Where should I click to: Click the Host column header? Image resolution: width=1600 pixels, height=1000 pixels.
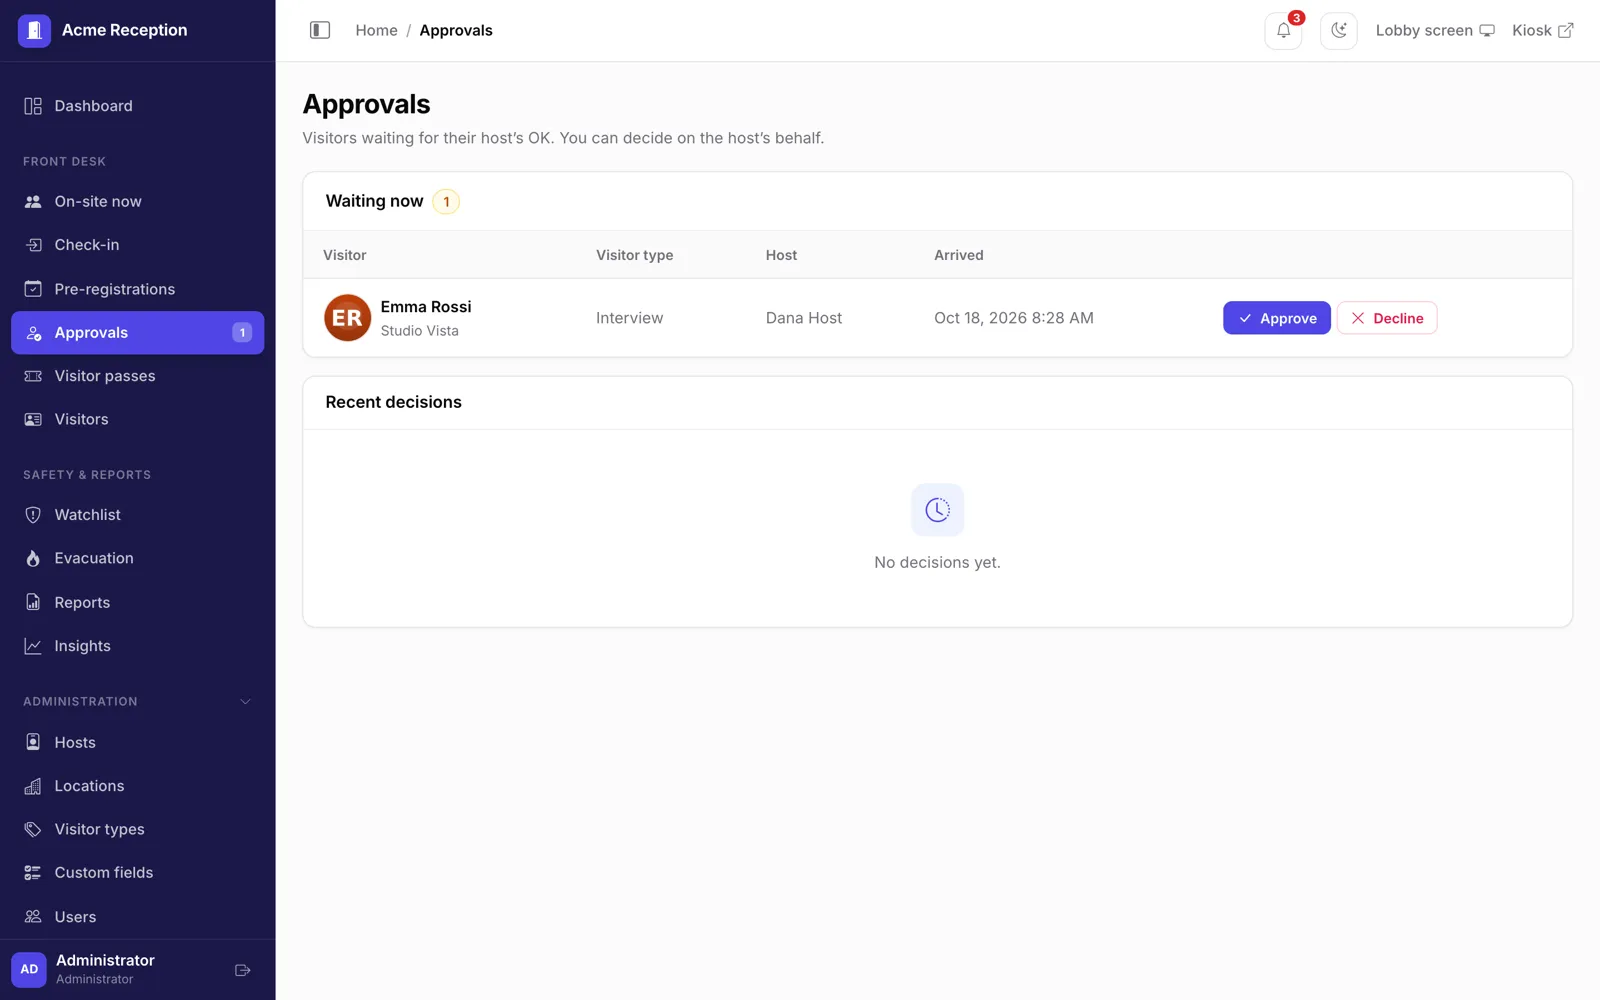[x=781, y=255]
